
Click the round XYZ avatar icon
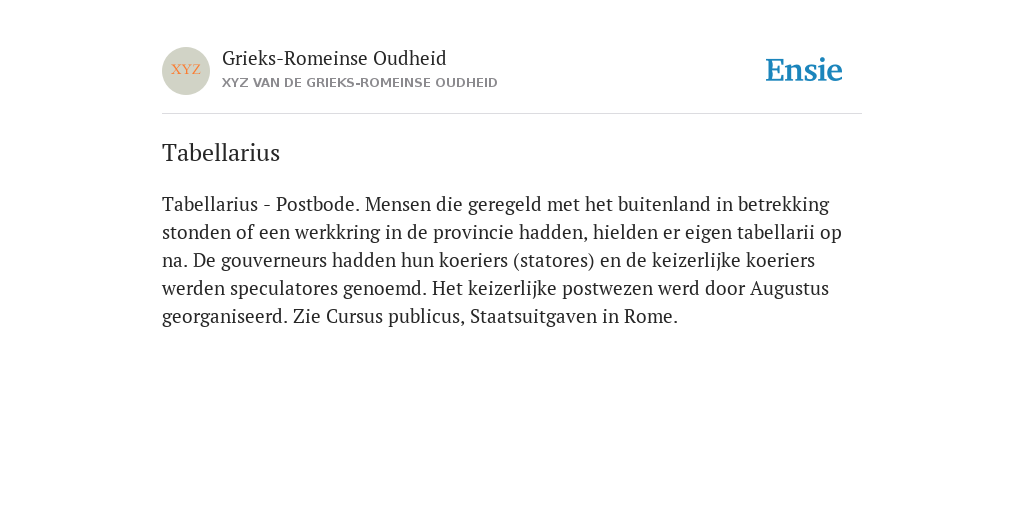(186, 71)
